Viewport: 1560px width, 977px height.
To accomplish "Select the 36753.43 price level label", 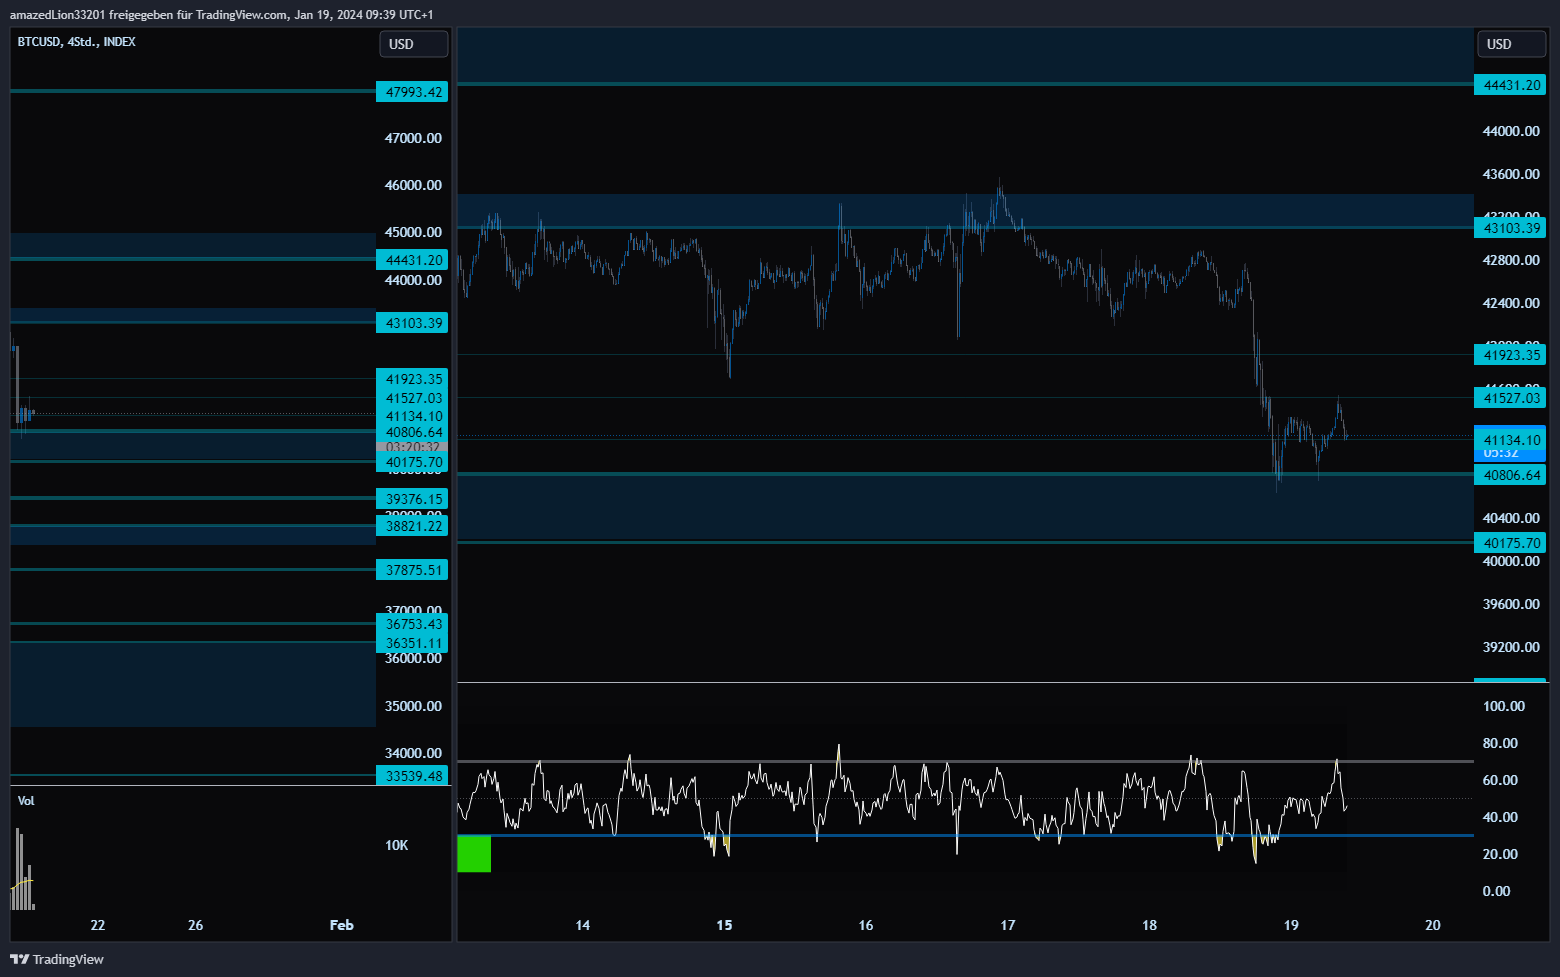I will [x=412, y=624].
